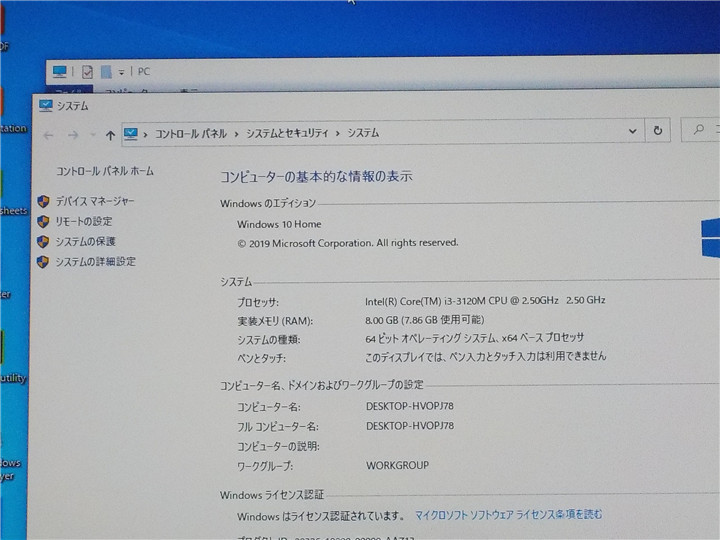Click the コンピューターの基本的な情報の表示 heading
This screenshot has height=540, width=720.
click(316, 176)
